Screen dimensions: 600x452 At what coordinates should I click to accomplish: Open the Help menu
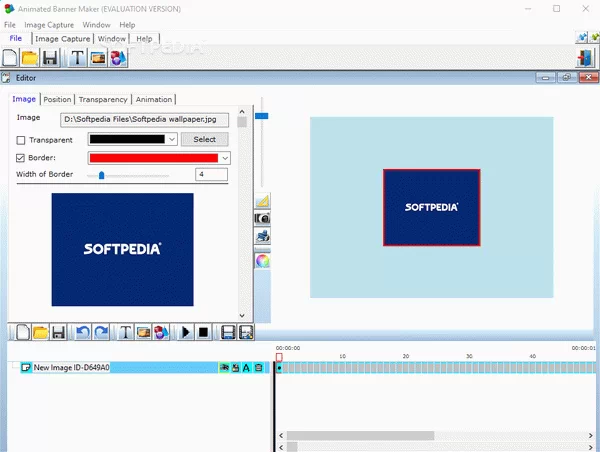[x=127, y=25]
